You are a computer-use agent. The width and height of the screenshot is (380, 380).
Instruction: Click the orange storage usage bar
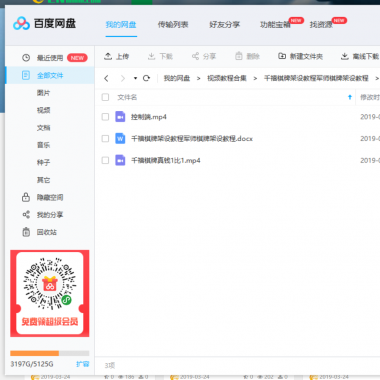click(34, 353)
